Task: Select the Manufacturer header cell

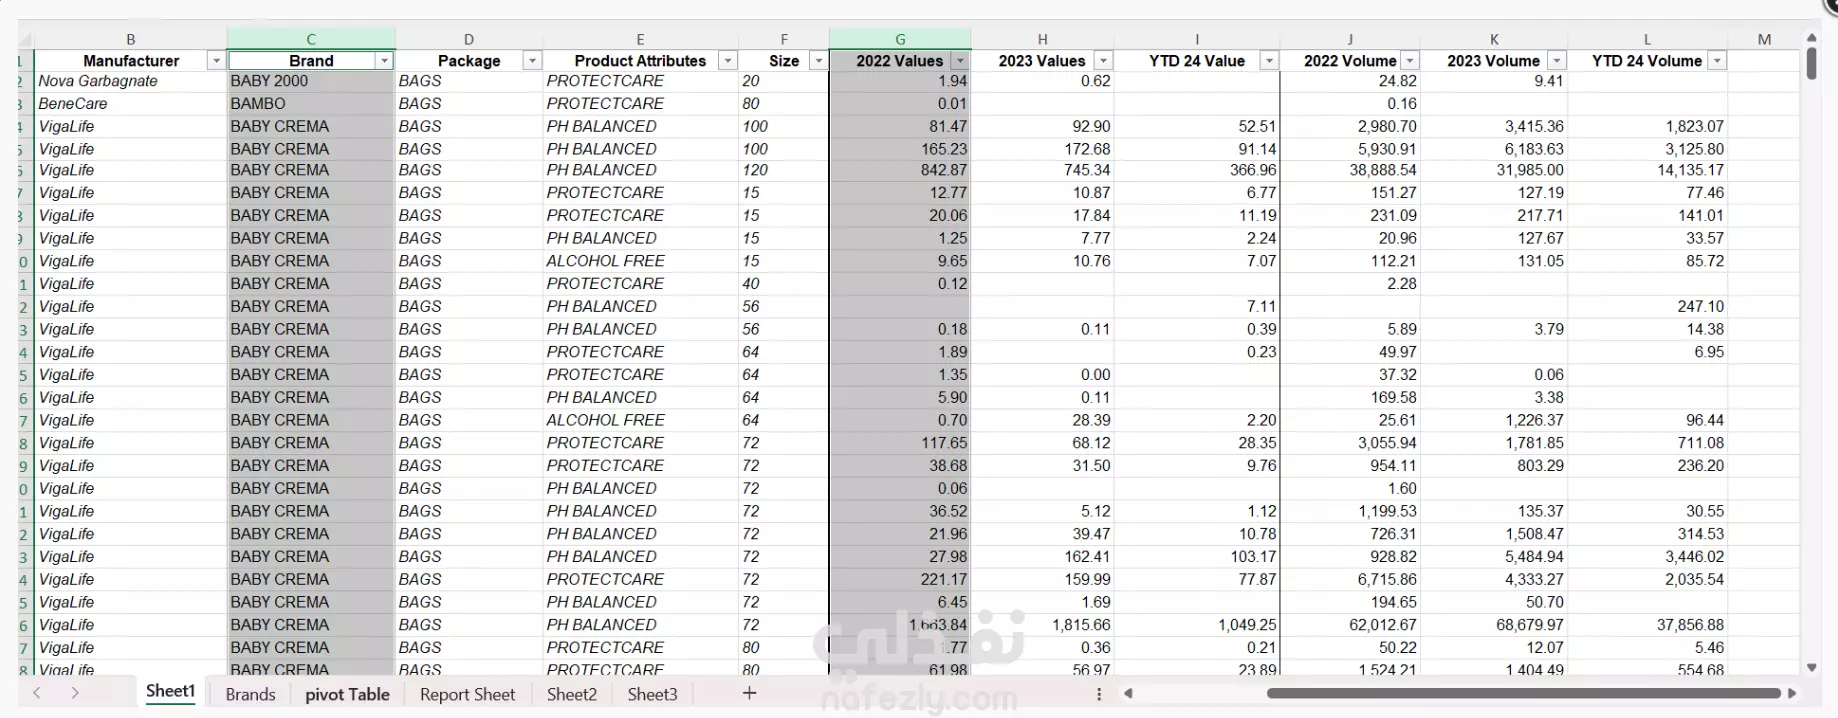Action: click(131, 61)
